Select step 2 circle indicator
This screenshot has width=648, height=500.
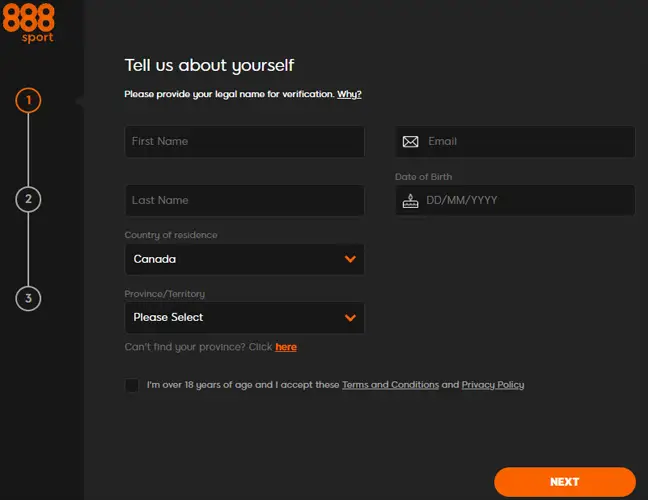click(x=28, y=199)
